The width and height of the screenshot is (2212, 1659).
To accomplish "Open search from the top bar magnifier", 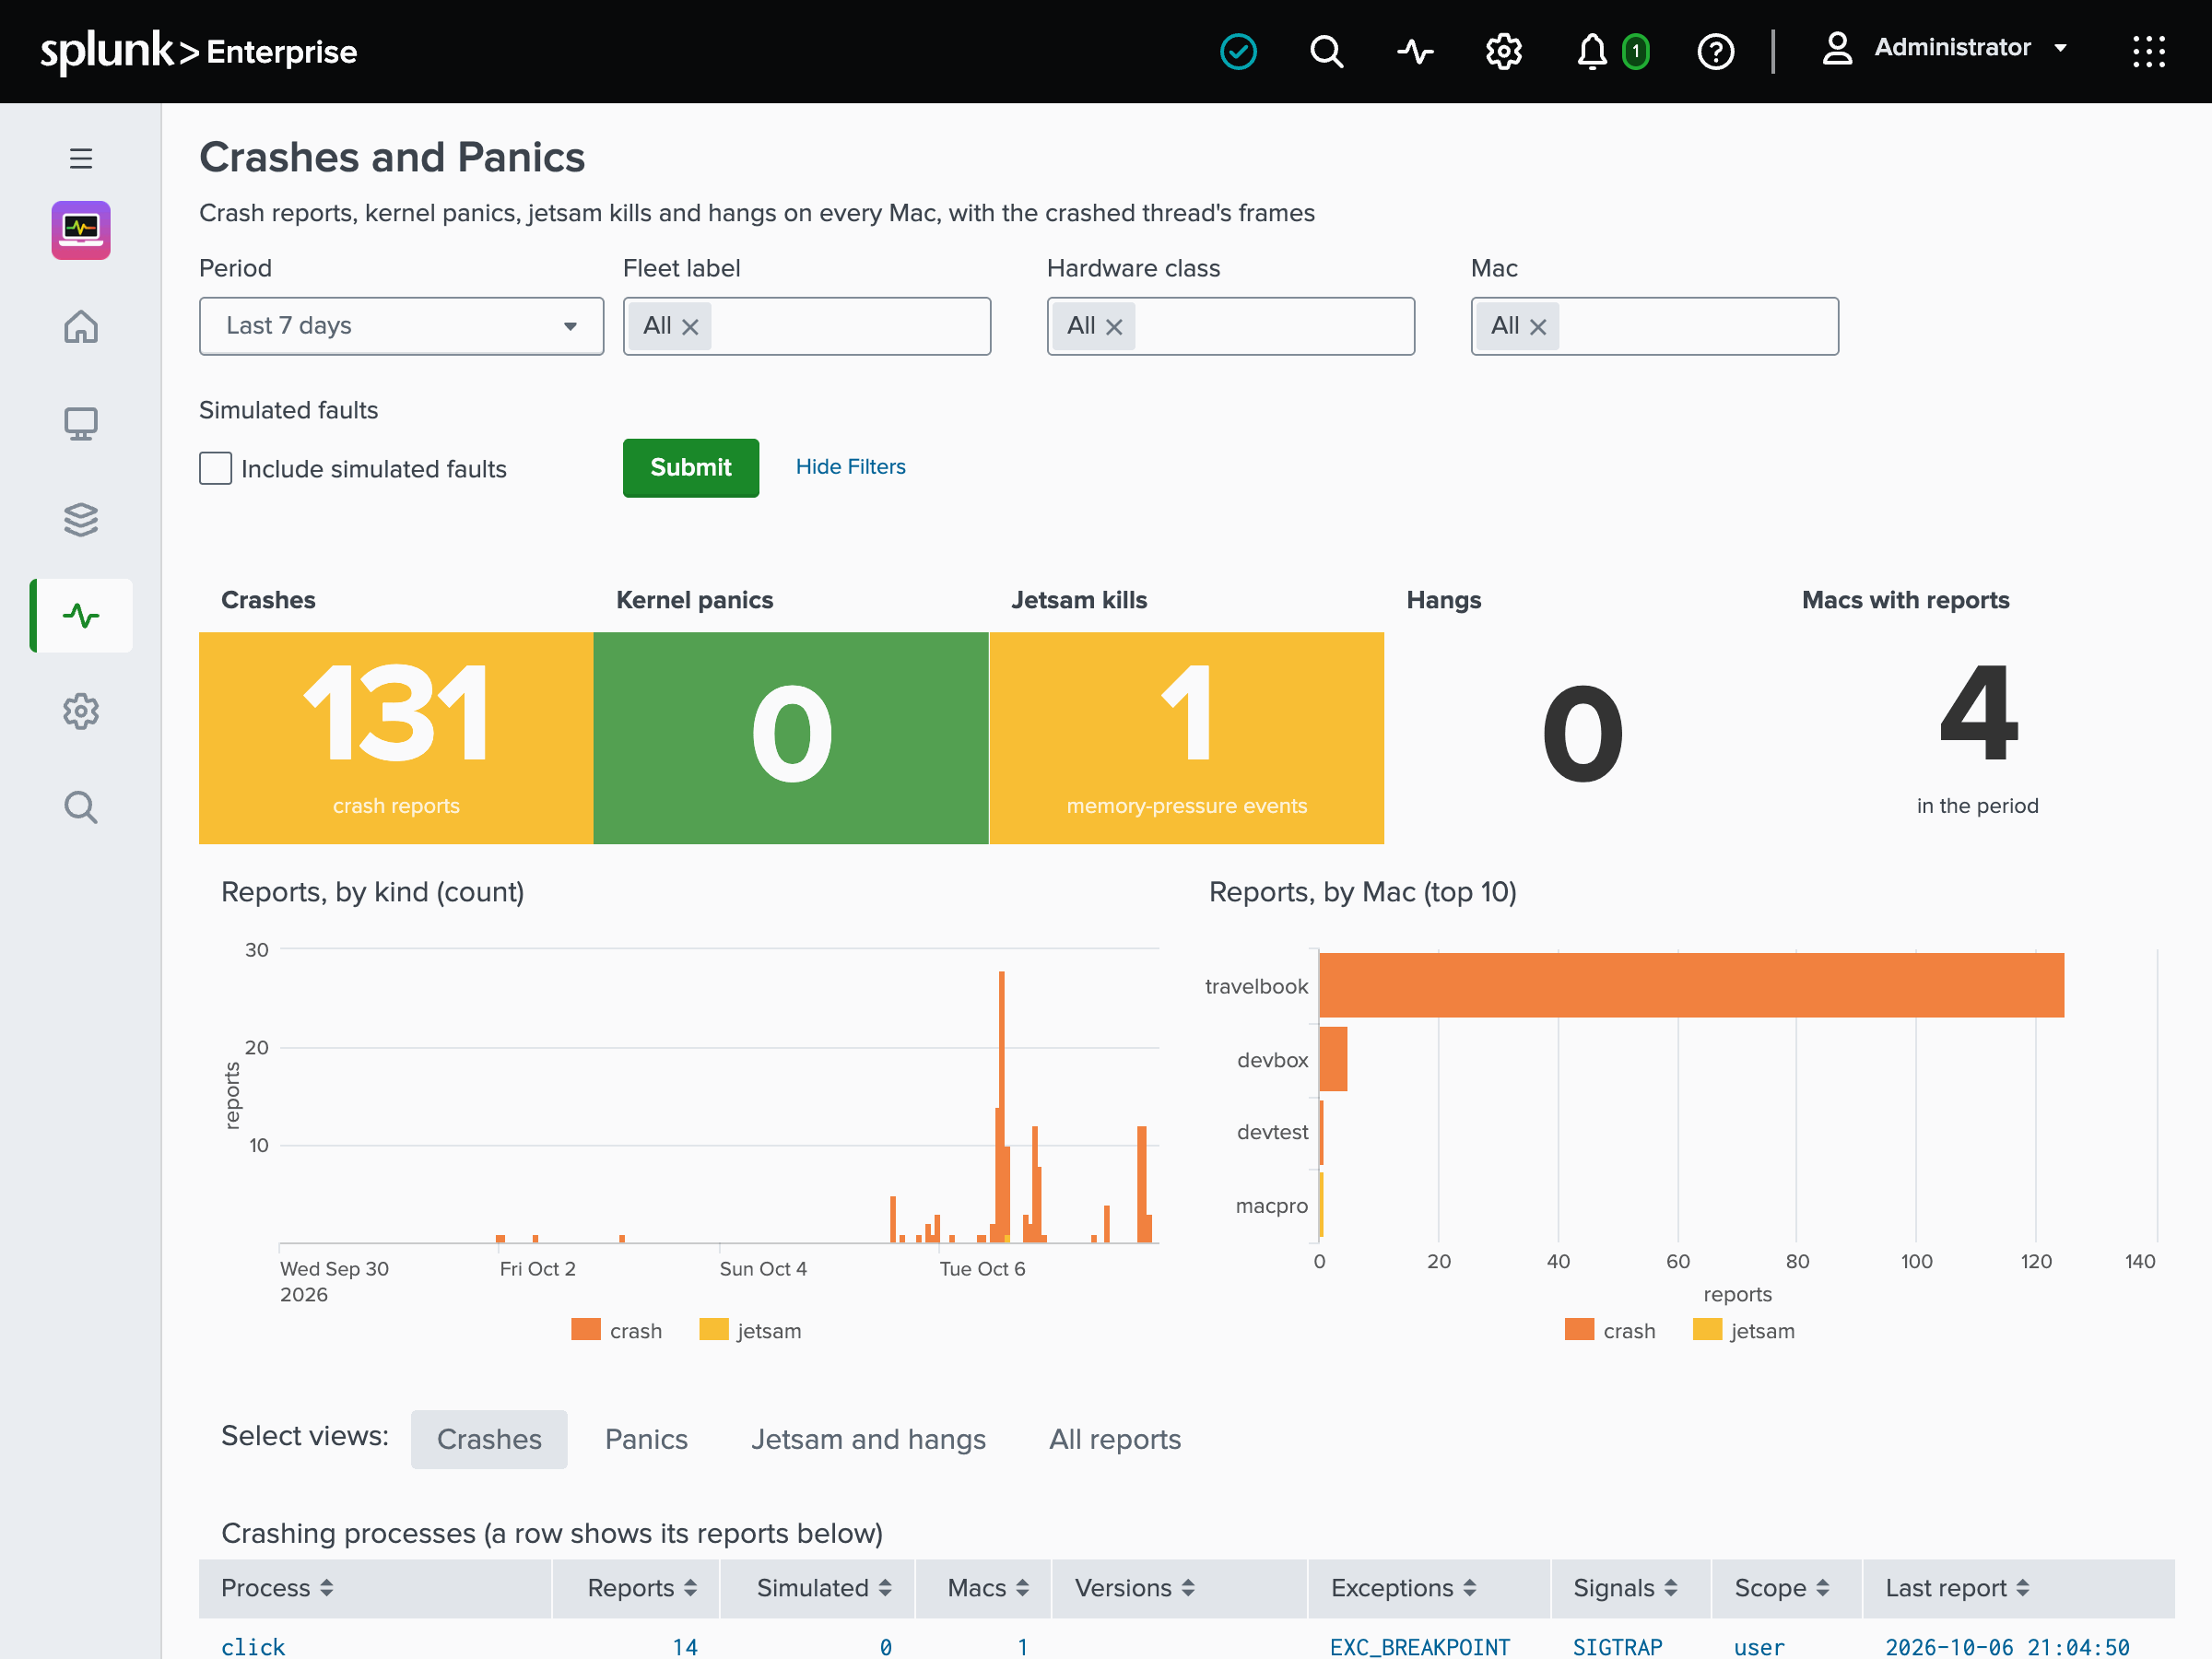I will coord(1326,51).
